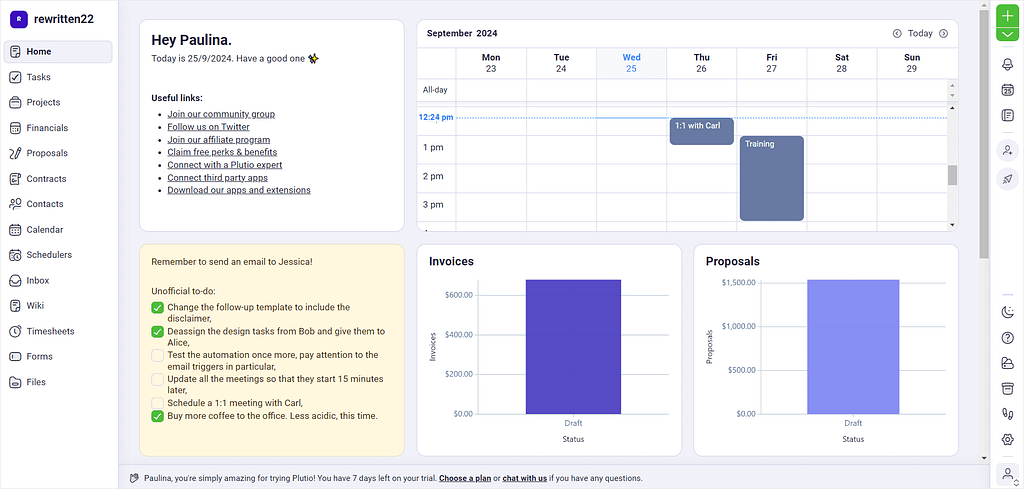Open the notes icon in right sidebar
1024x489 pixels.
click(x=1007, y=115)
